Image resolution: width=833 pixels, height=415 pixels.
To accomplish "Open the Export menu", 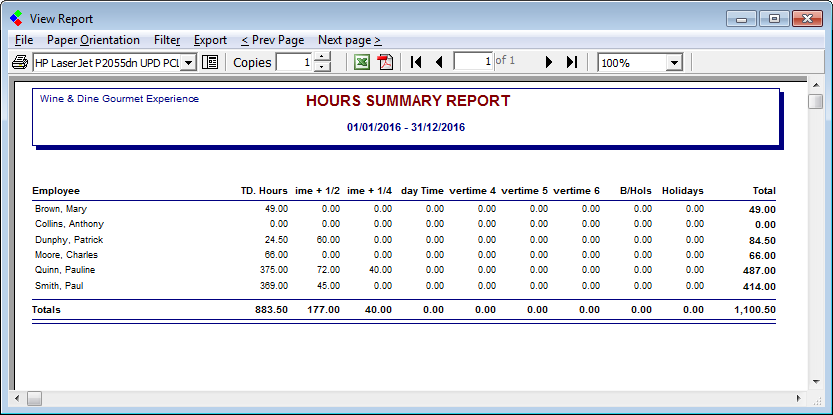I will 210,40.
